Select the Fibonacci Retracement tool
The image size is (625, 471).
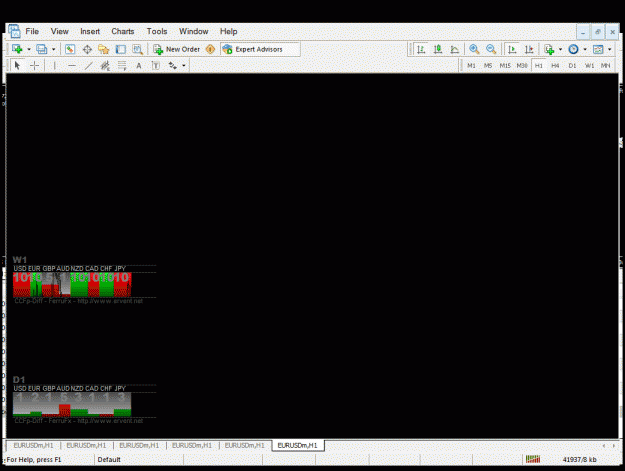122,65
